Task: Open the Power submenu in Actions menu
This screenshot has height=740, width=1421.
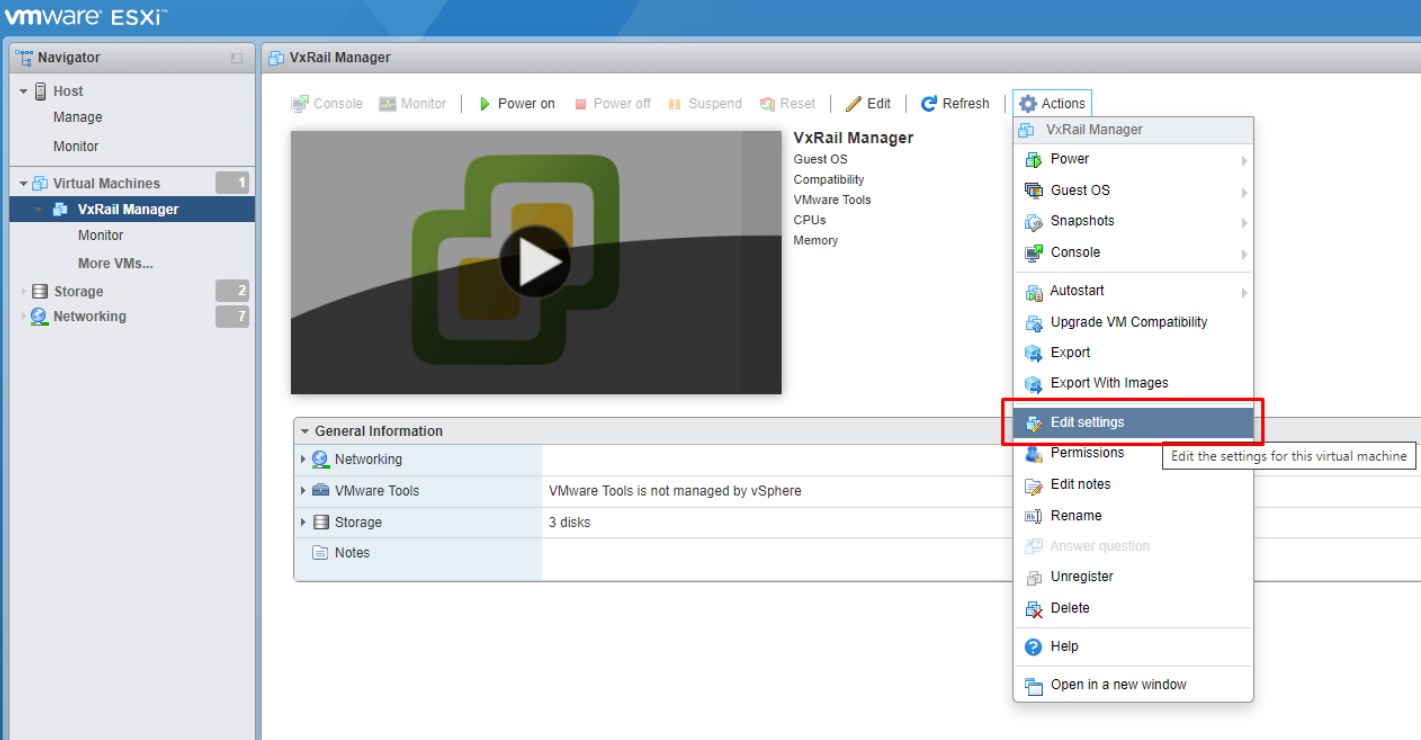Action: click(x=1070, y=159)
